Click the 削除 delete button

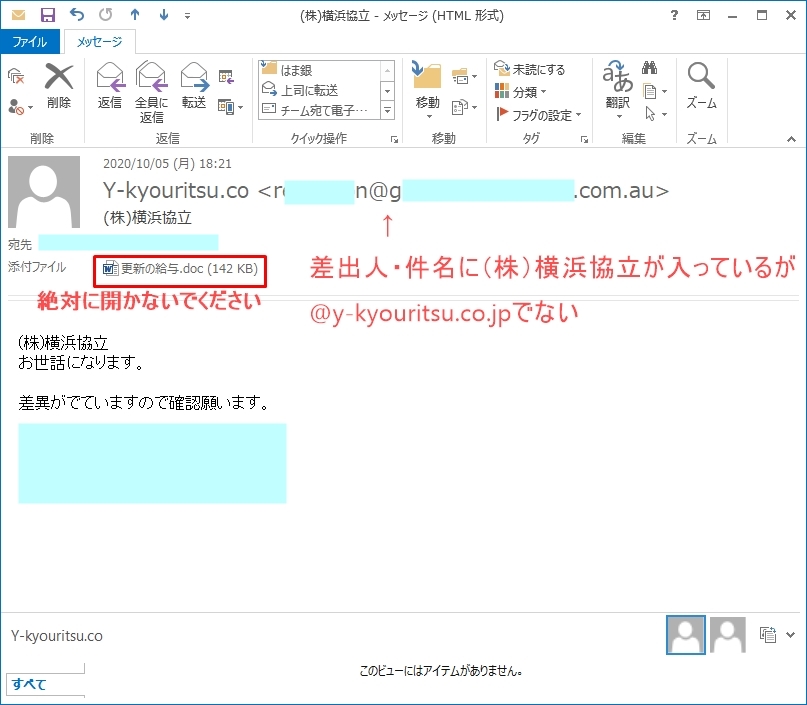59,86
